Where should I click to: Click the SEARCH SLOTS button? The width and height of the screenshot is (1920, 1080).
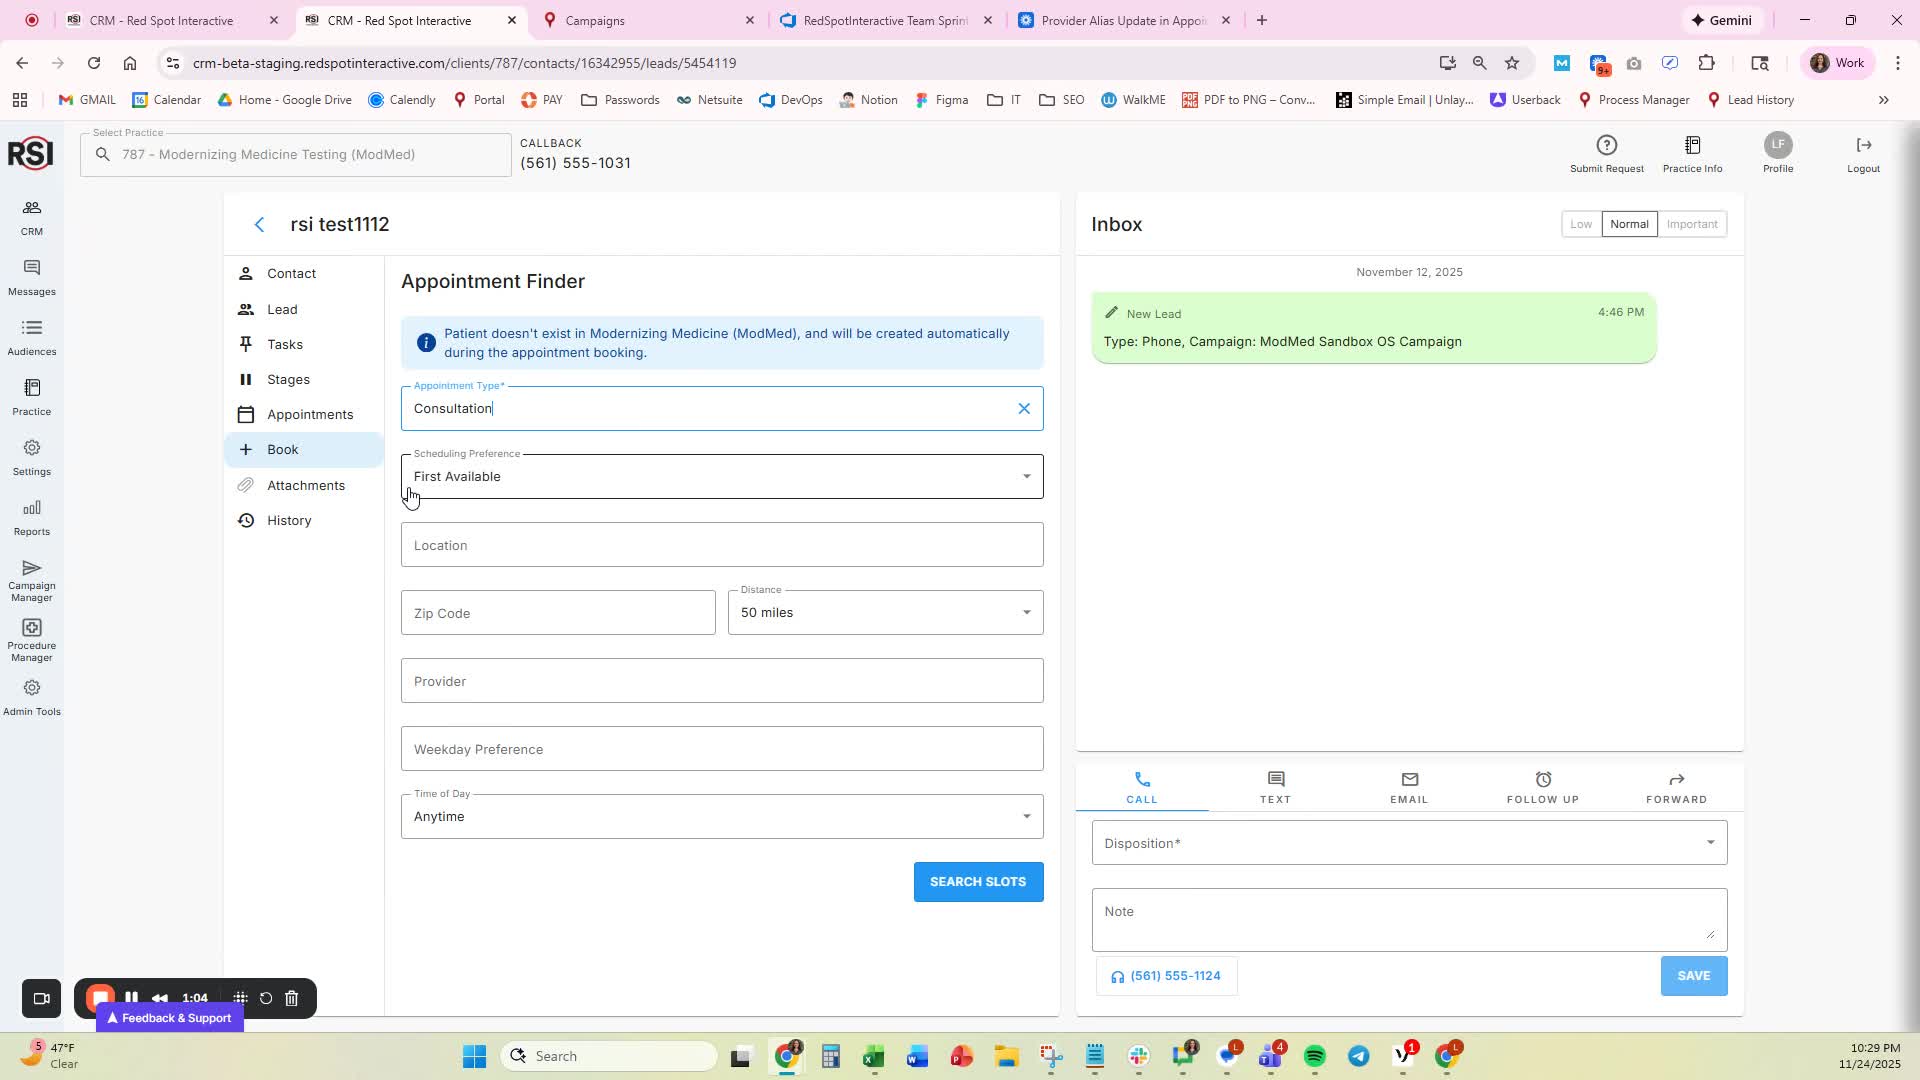click(977, 882)
